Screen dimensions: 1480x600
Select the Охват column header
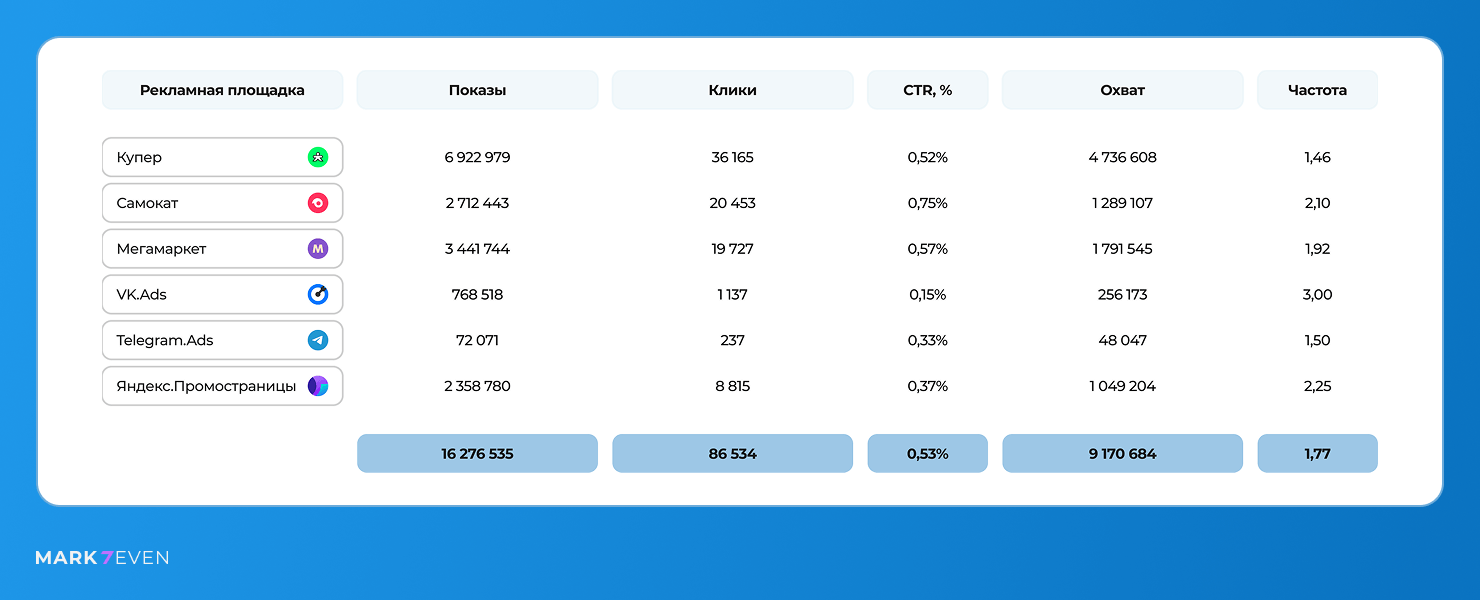pyautogui.click(x=1122, y=90)
